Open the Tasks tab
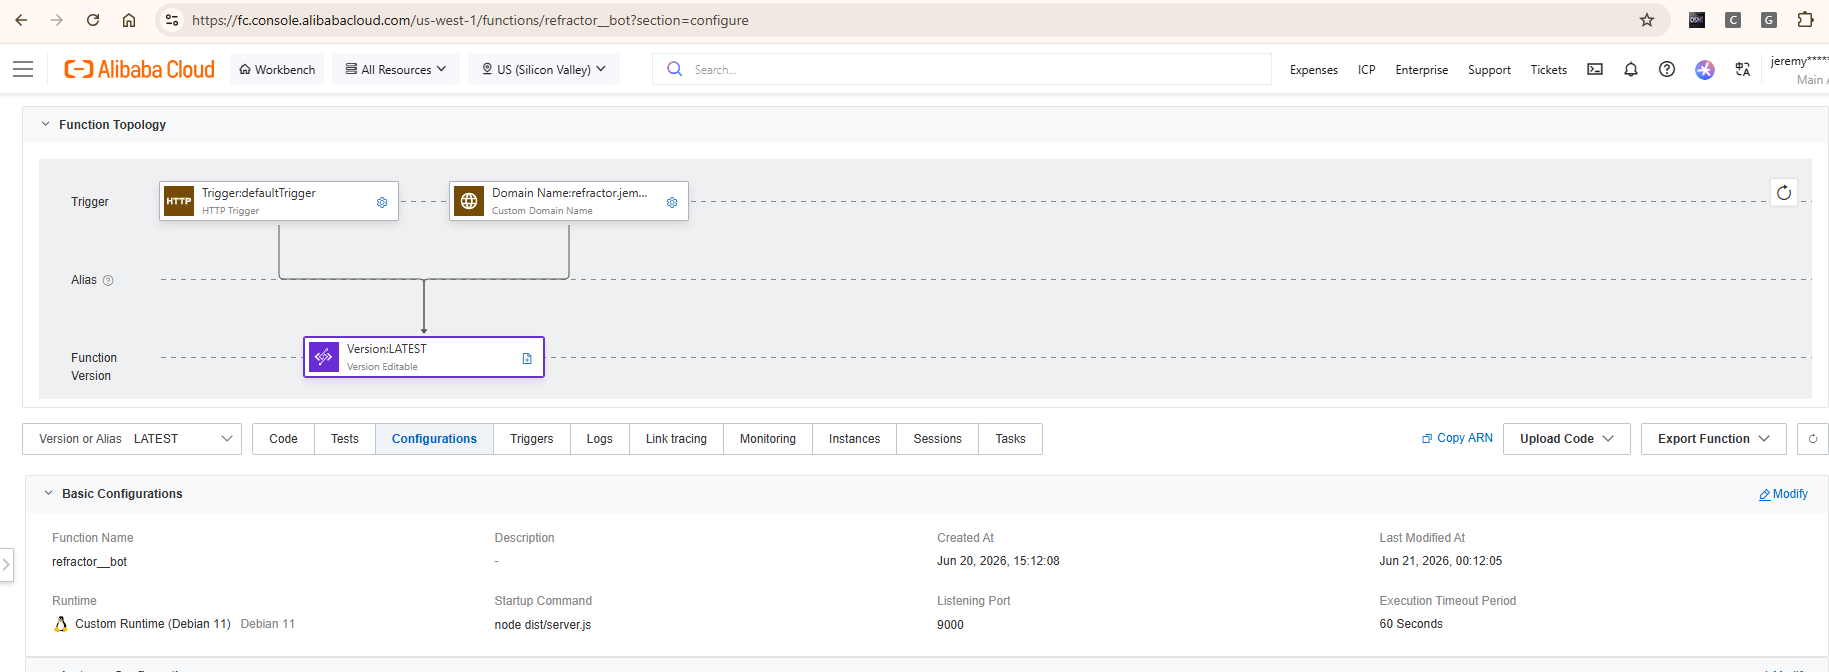 point(1010,439)
